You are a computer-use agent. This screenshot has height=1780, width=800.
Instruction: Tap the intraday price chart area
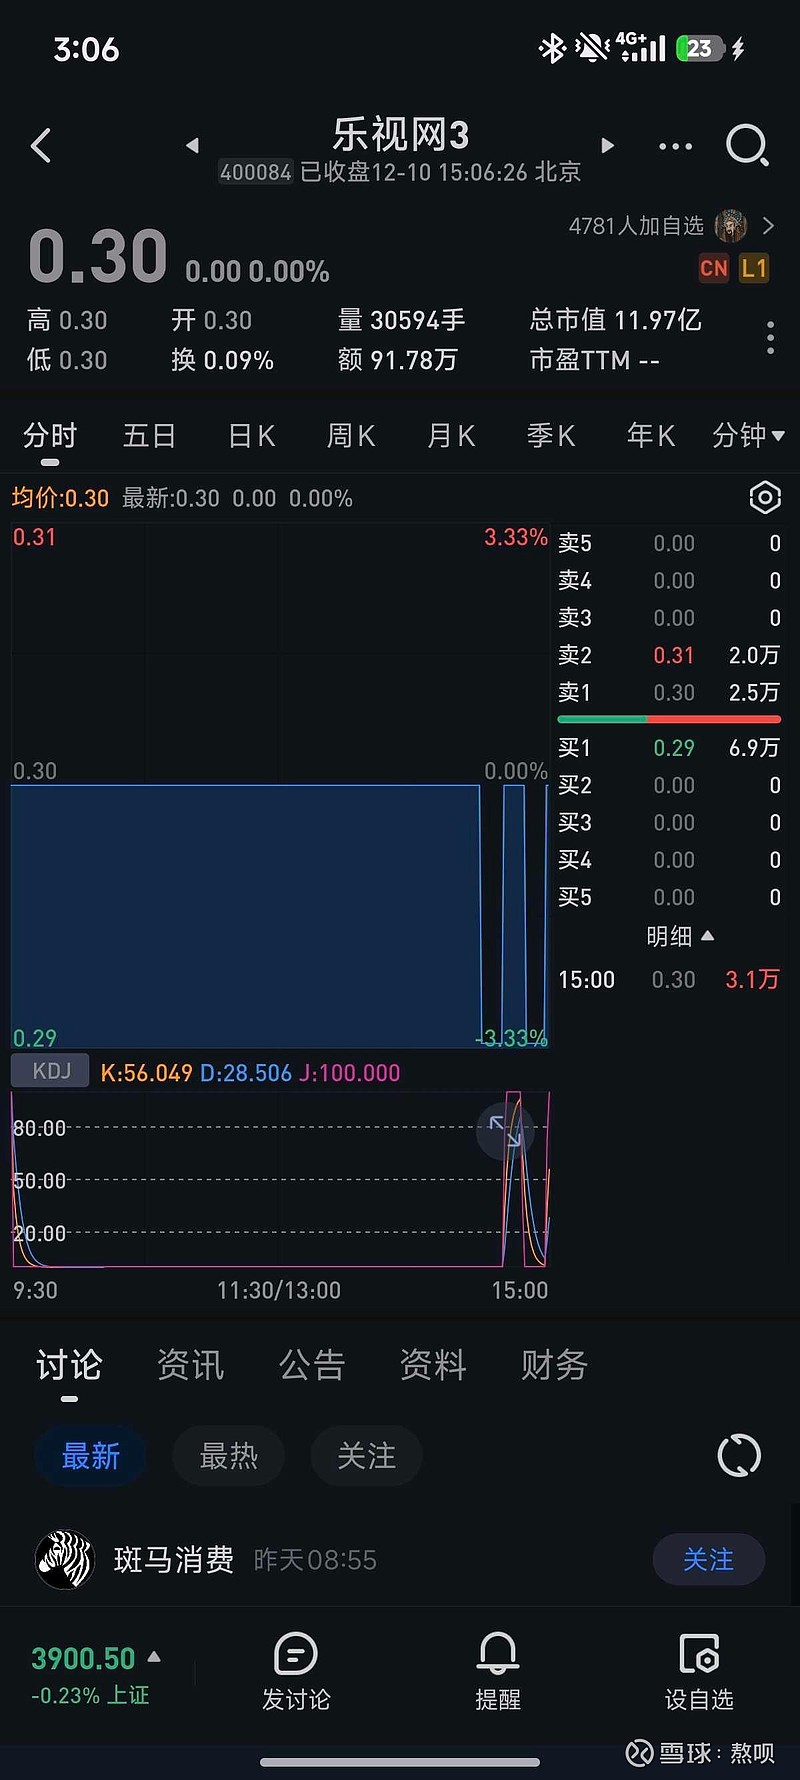[x=280, y=785]
